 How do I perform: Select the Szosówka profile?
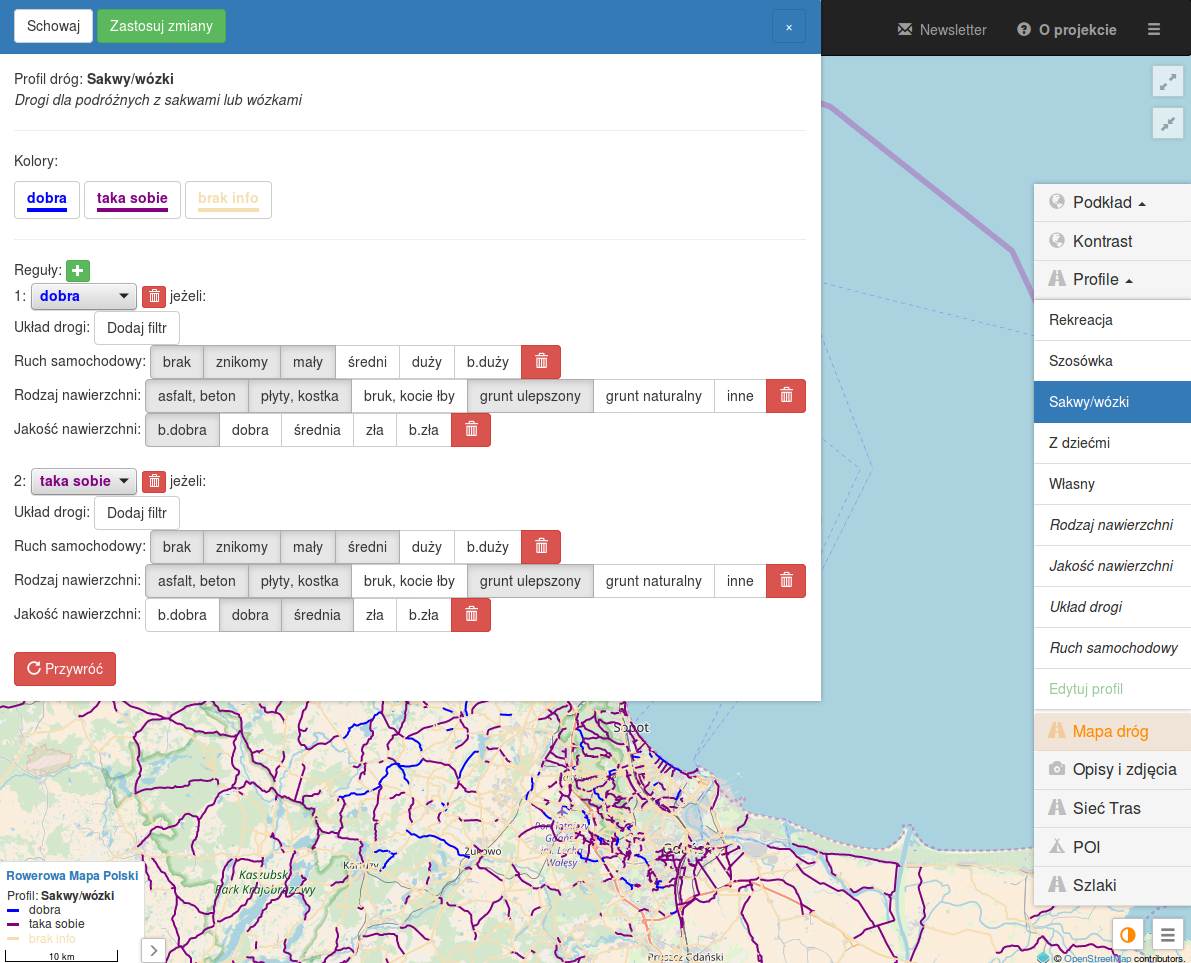[1080, 361]
